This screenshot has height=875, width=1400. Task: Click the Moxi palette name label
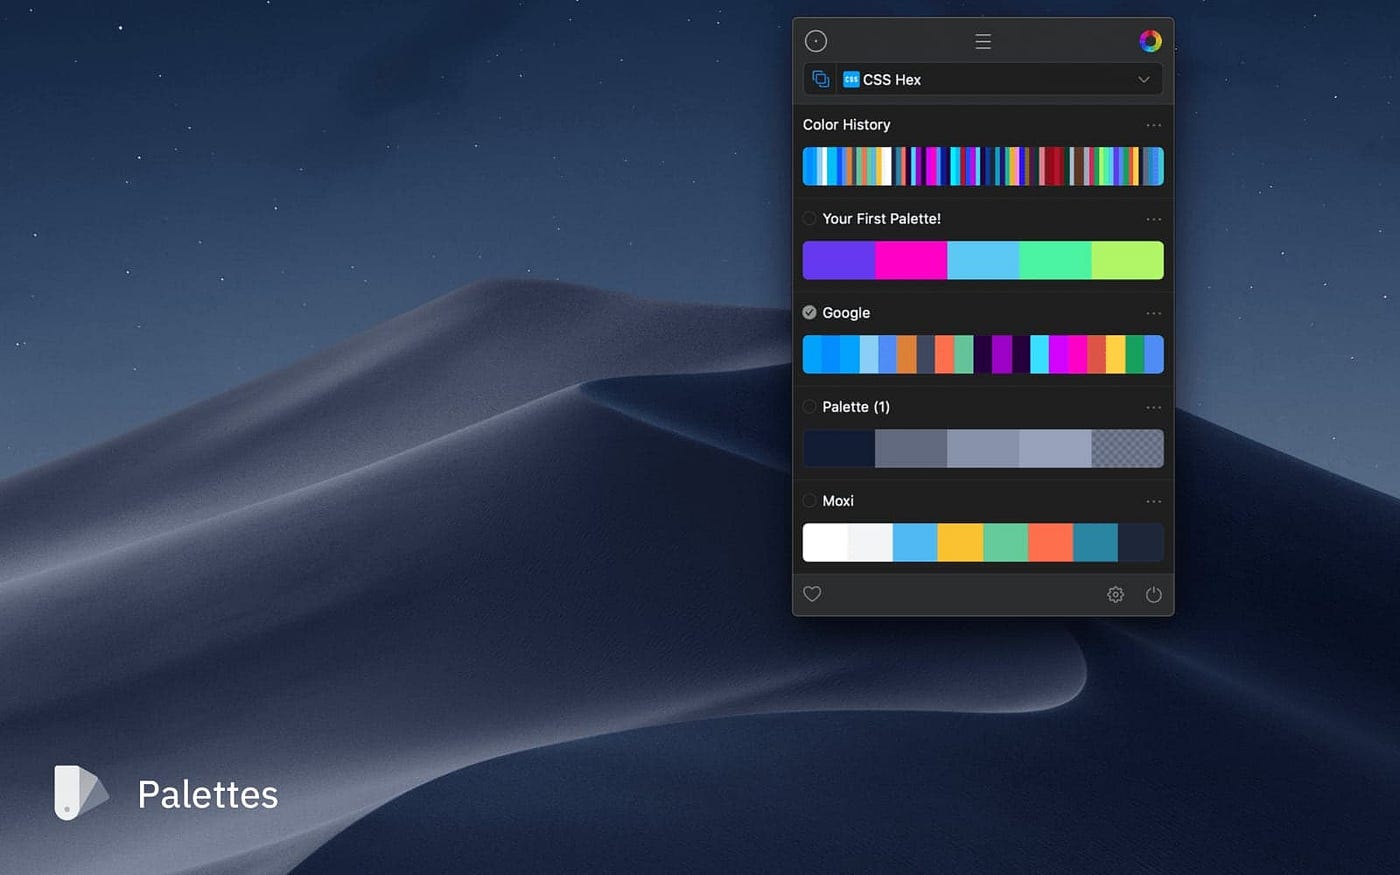point(838,501)
